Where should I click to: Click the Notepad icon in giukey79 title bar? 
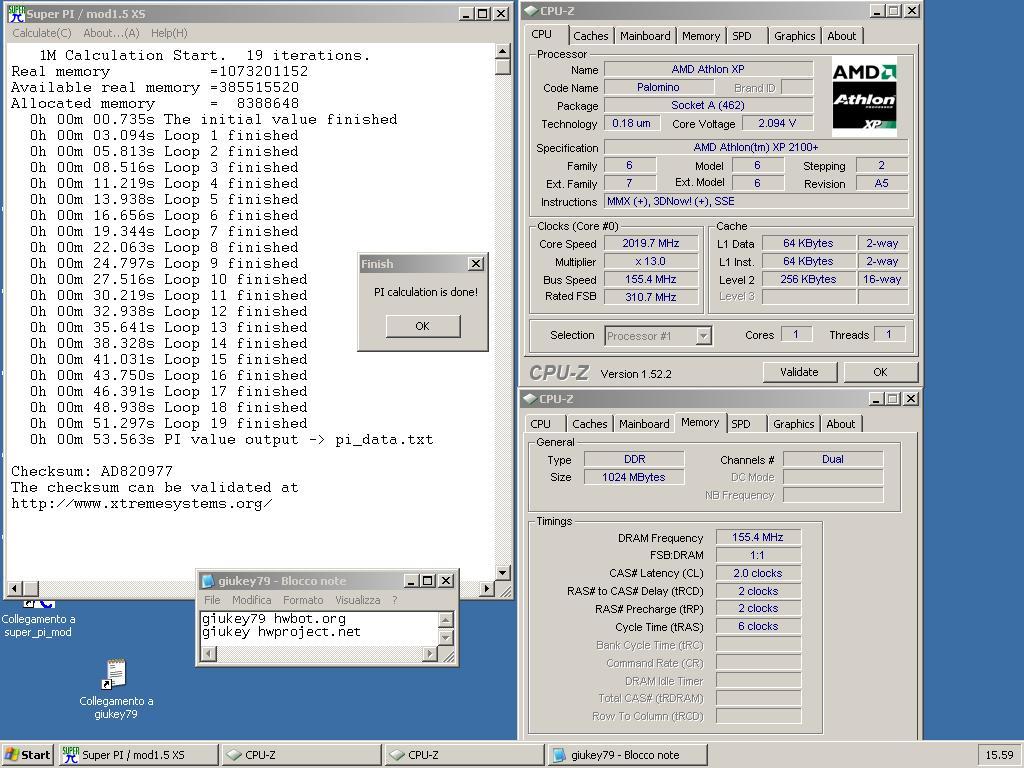208,581
